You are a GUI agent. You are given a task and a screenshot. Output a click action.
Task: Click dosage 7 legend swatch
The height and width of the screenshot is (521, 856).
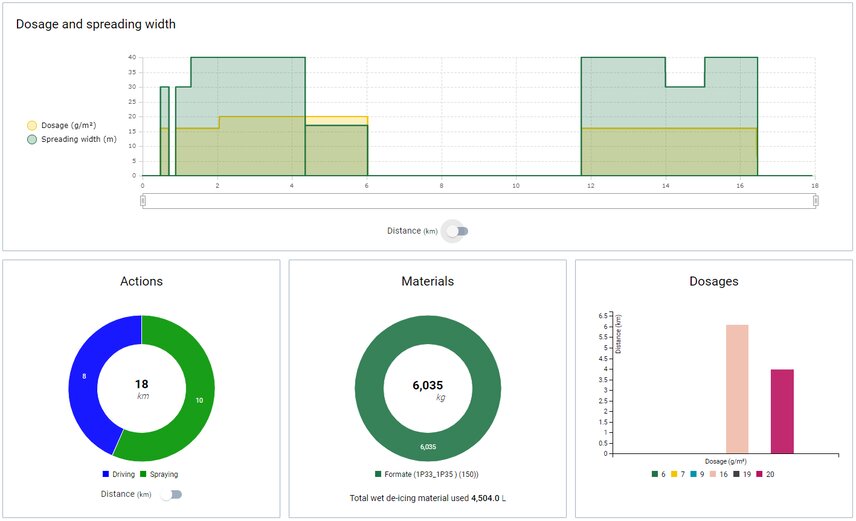pyautogui.click(x=677, y=474)
